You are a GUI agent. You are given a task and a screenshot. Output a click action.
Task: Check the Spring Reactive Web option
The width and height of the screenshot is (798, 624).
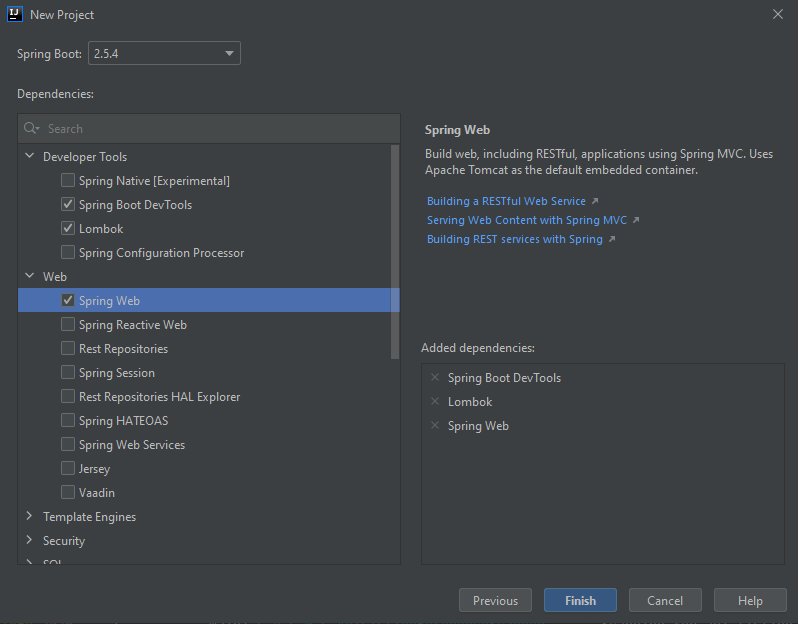68,324
